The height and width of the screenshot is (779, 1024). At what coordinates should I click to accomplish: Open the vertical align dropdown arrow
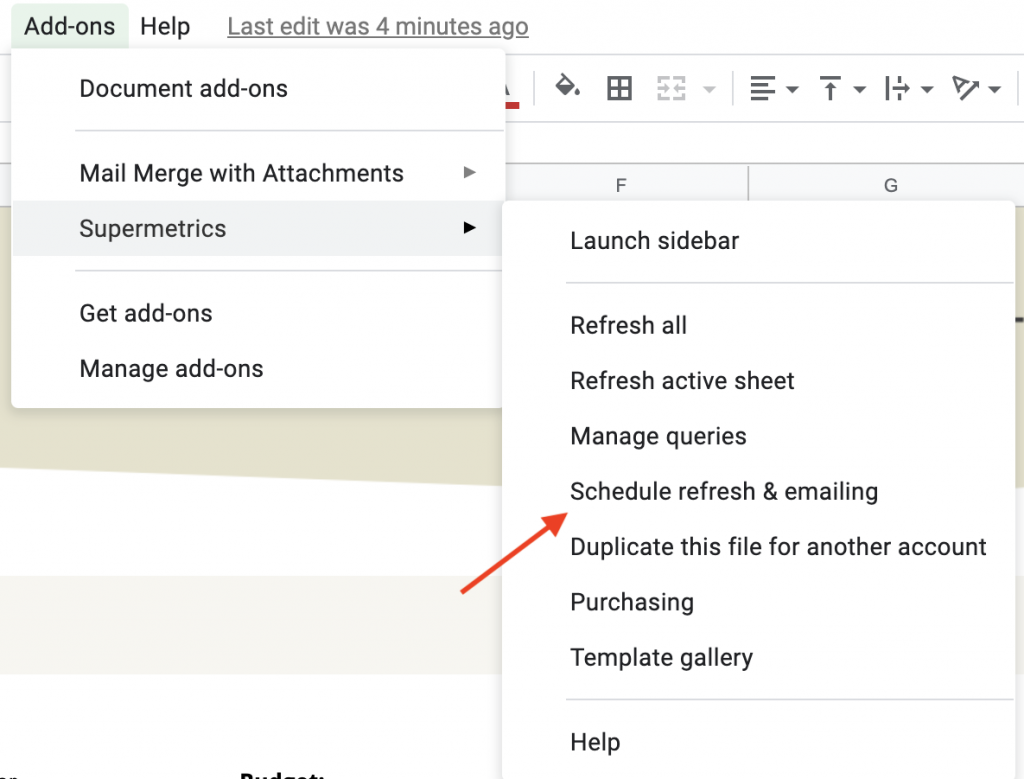pos(860,90)
